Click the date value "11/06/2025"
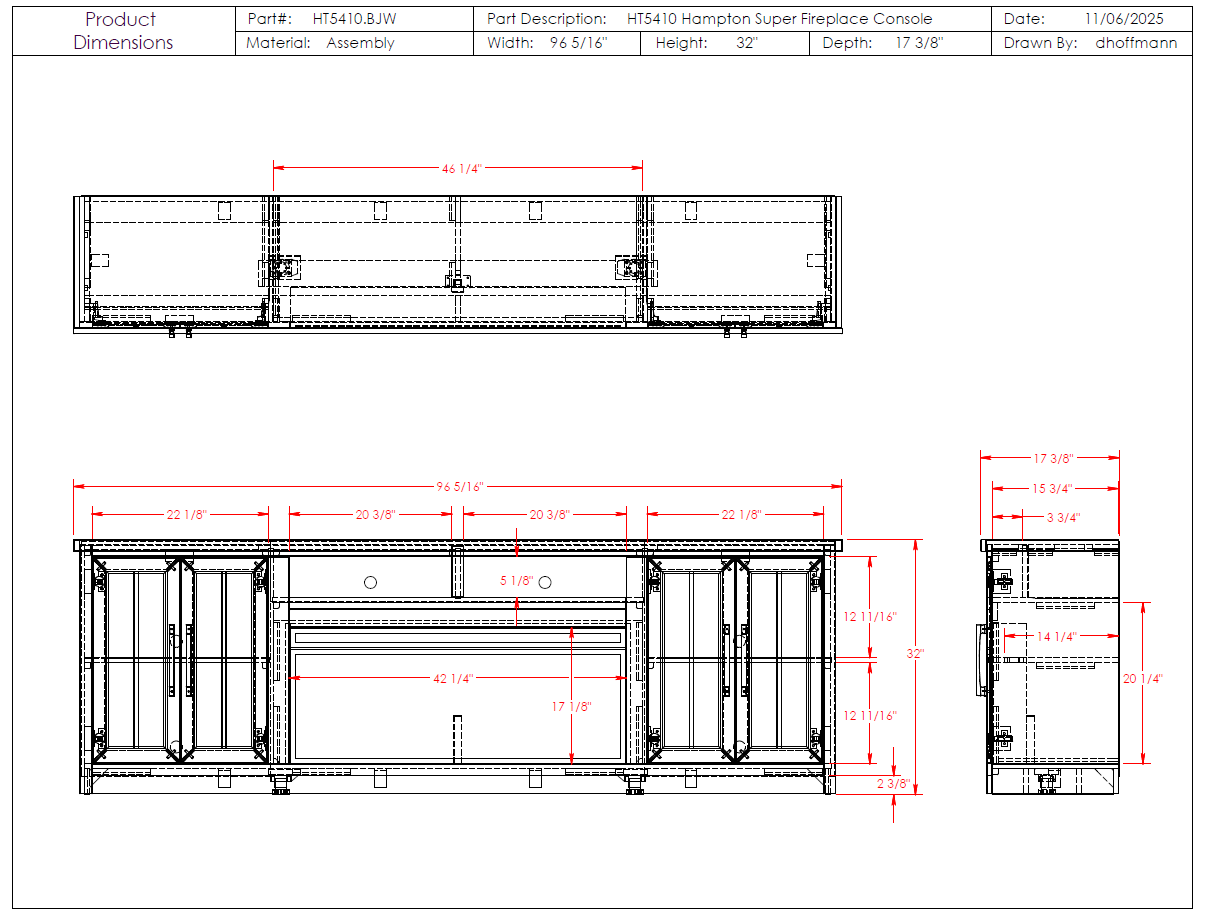Image resolution: width=1209 pixels, height=923 pixels. pos(1124,19)
